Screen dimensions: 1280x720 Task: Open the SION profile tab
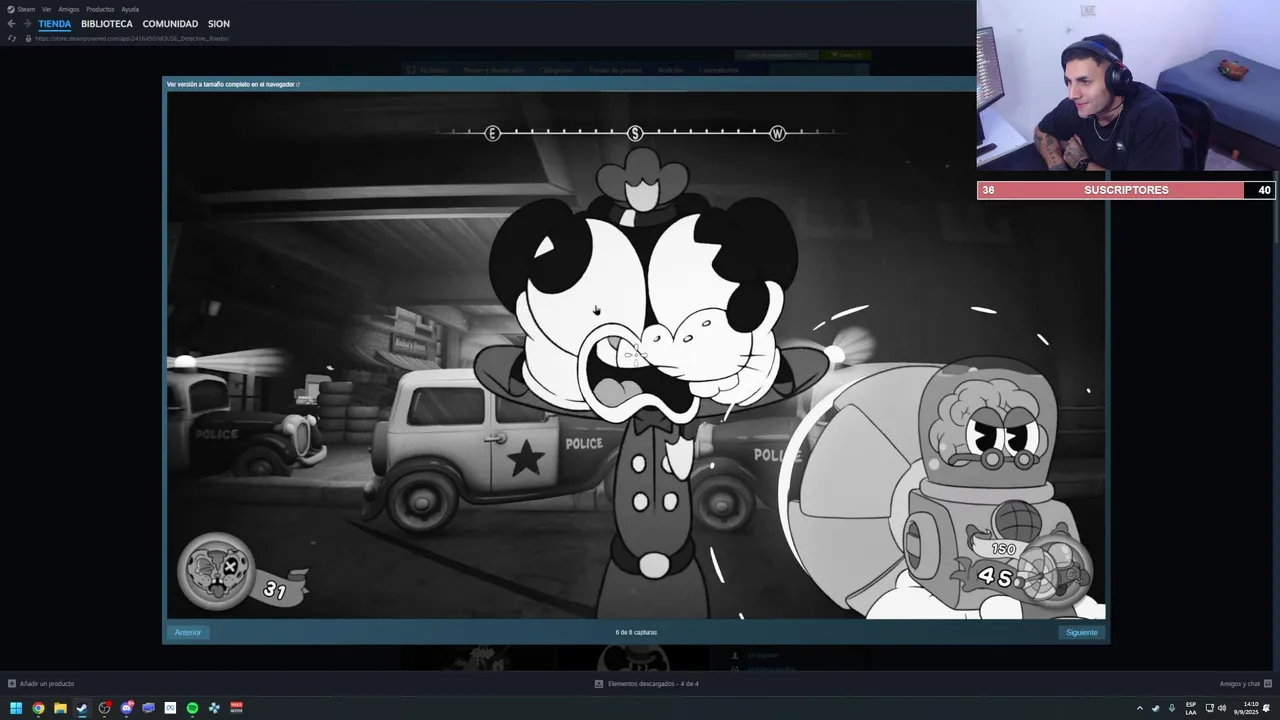[x=219, y=24]
